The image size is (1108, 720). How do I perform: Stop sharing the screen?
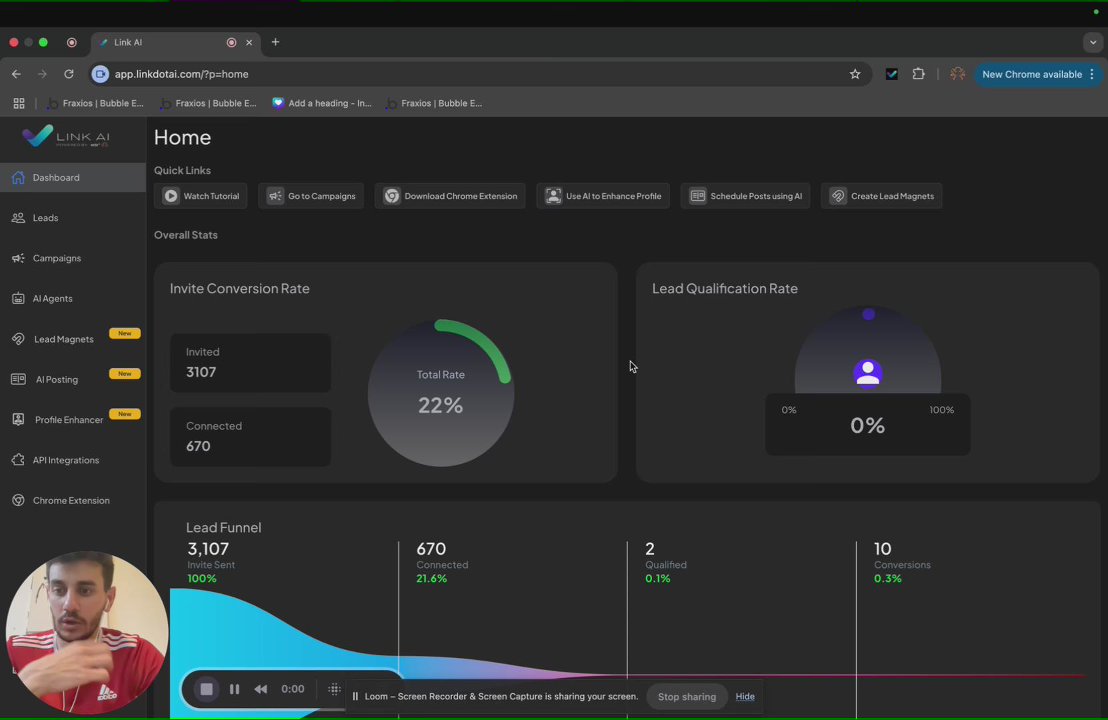tap(687, 697)
